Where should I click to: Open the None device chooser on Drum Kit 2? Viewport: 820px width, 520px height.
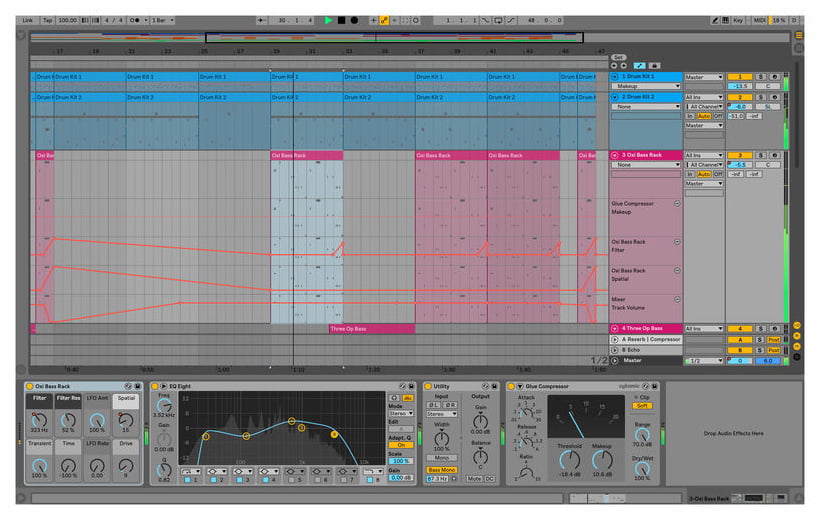click(x=646, y=107)
